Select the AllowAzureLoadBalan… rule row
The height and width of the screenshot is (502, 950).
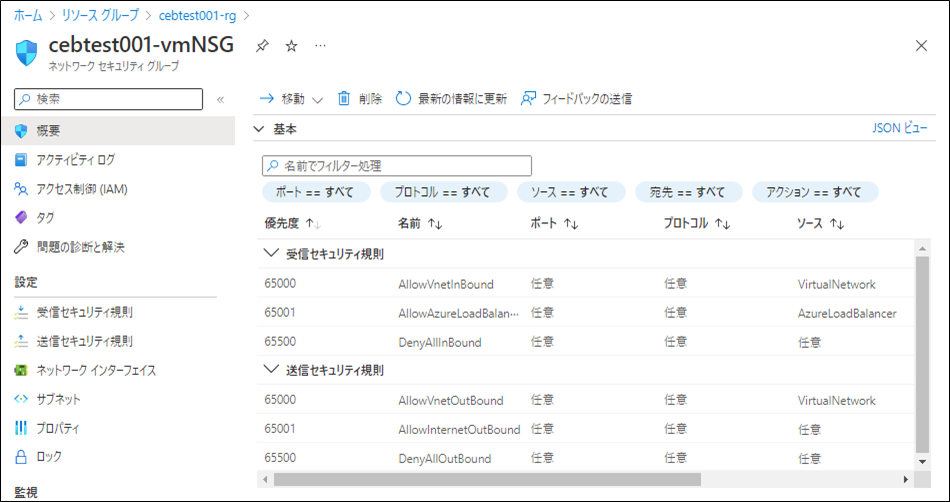pyautogui.click(x=585, y=312)
